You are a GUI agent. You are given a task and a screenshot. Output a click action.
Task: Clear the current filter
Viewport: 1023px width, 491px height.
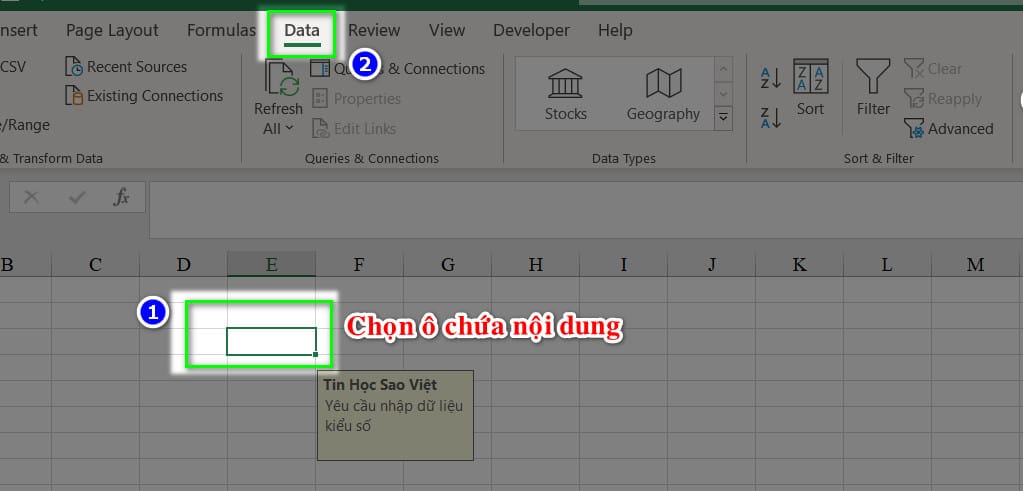coord(933,68)
